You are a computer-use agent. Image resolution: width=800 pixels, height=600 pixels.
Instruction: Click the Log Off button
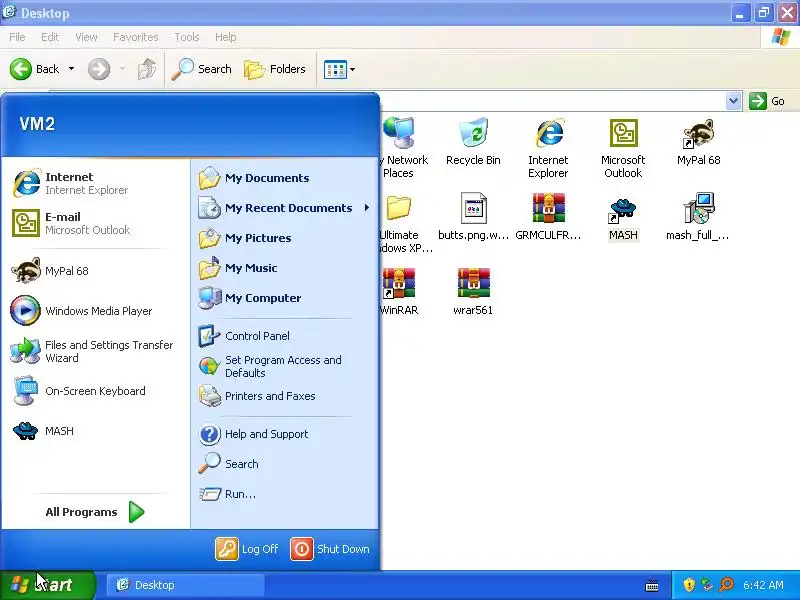pos(247,549)
